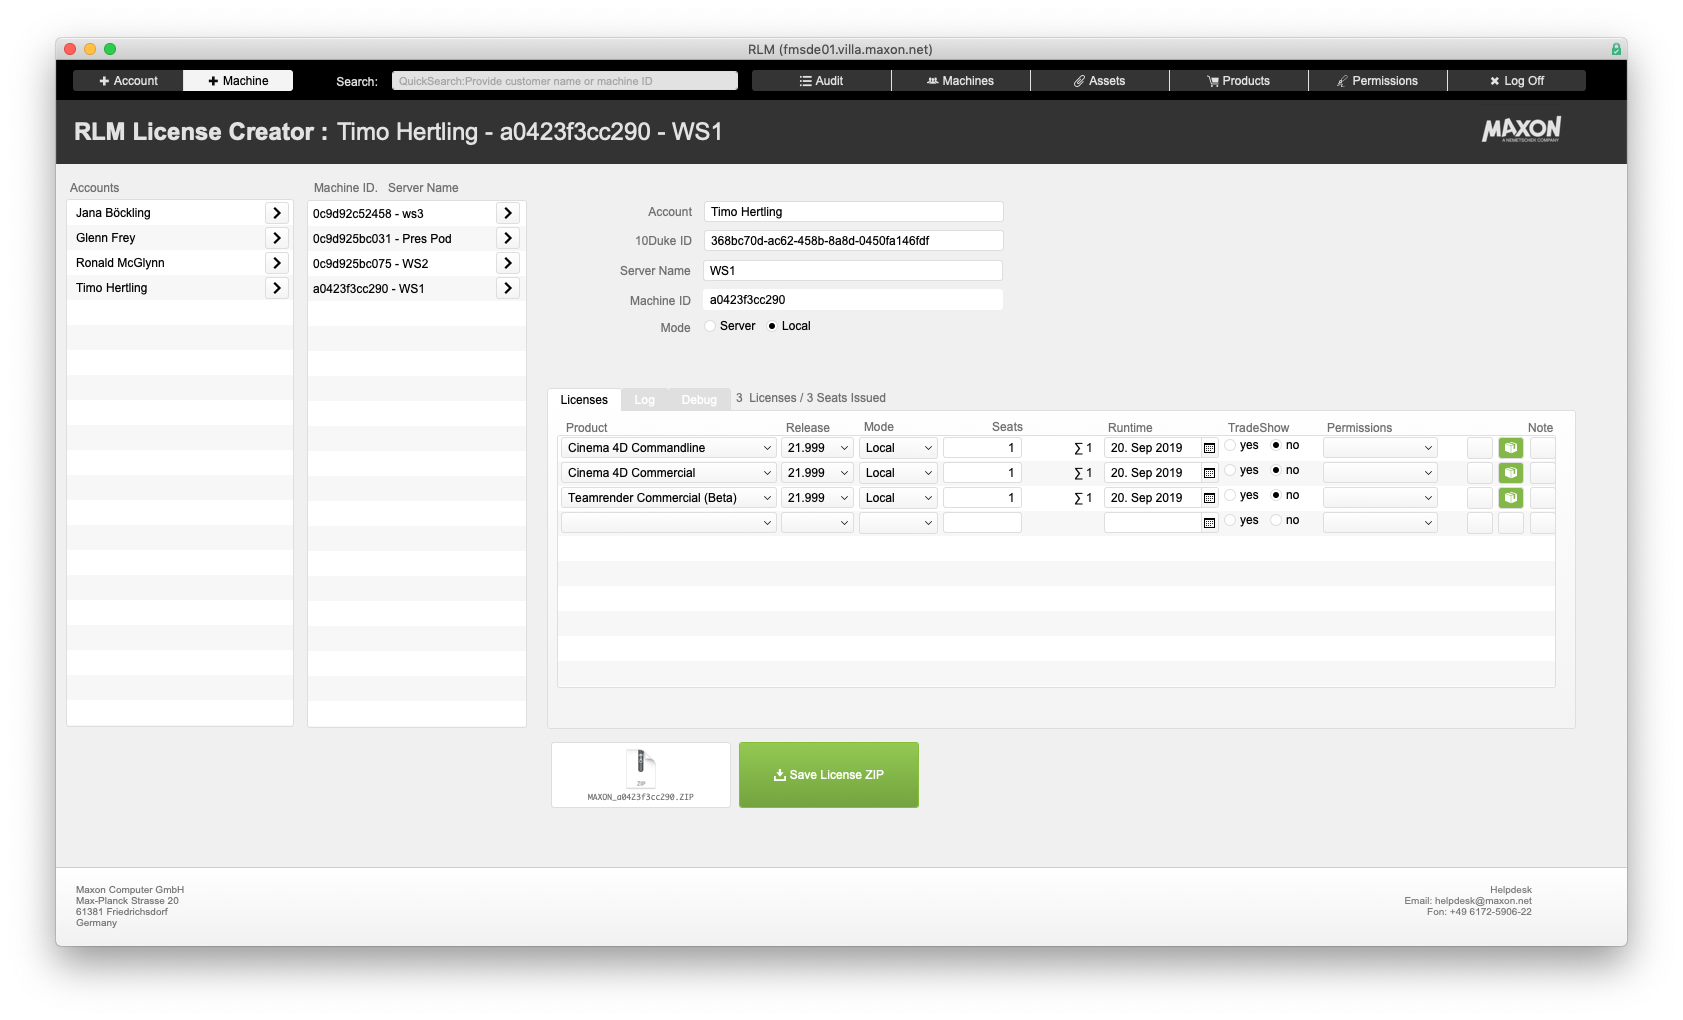Set TradeShow yes in the empty license row

click(x=1230, y=520)
